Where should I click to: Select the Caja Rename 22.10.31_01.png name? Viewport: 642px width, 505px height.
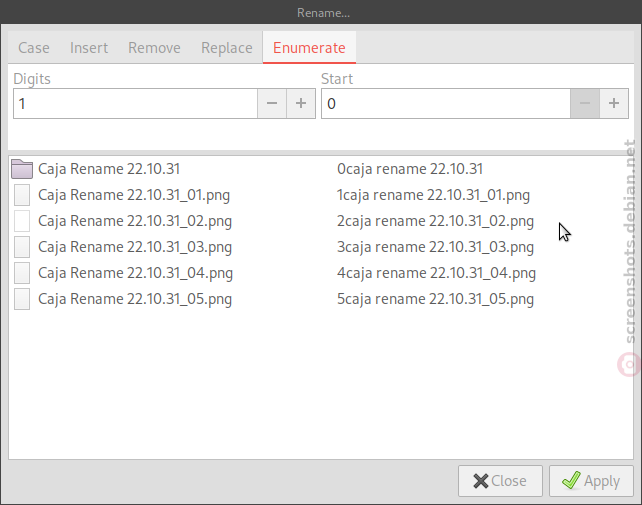134,195
